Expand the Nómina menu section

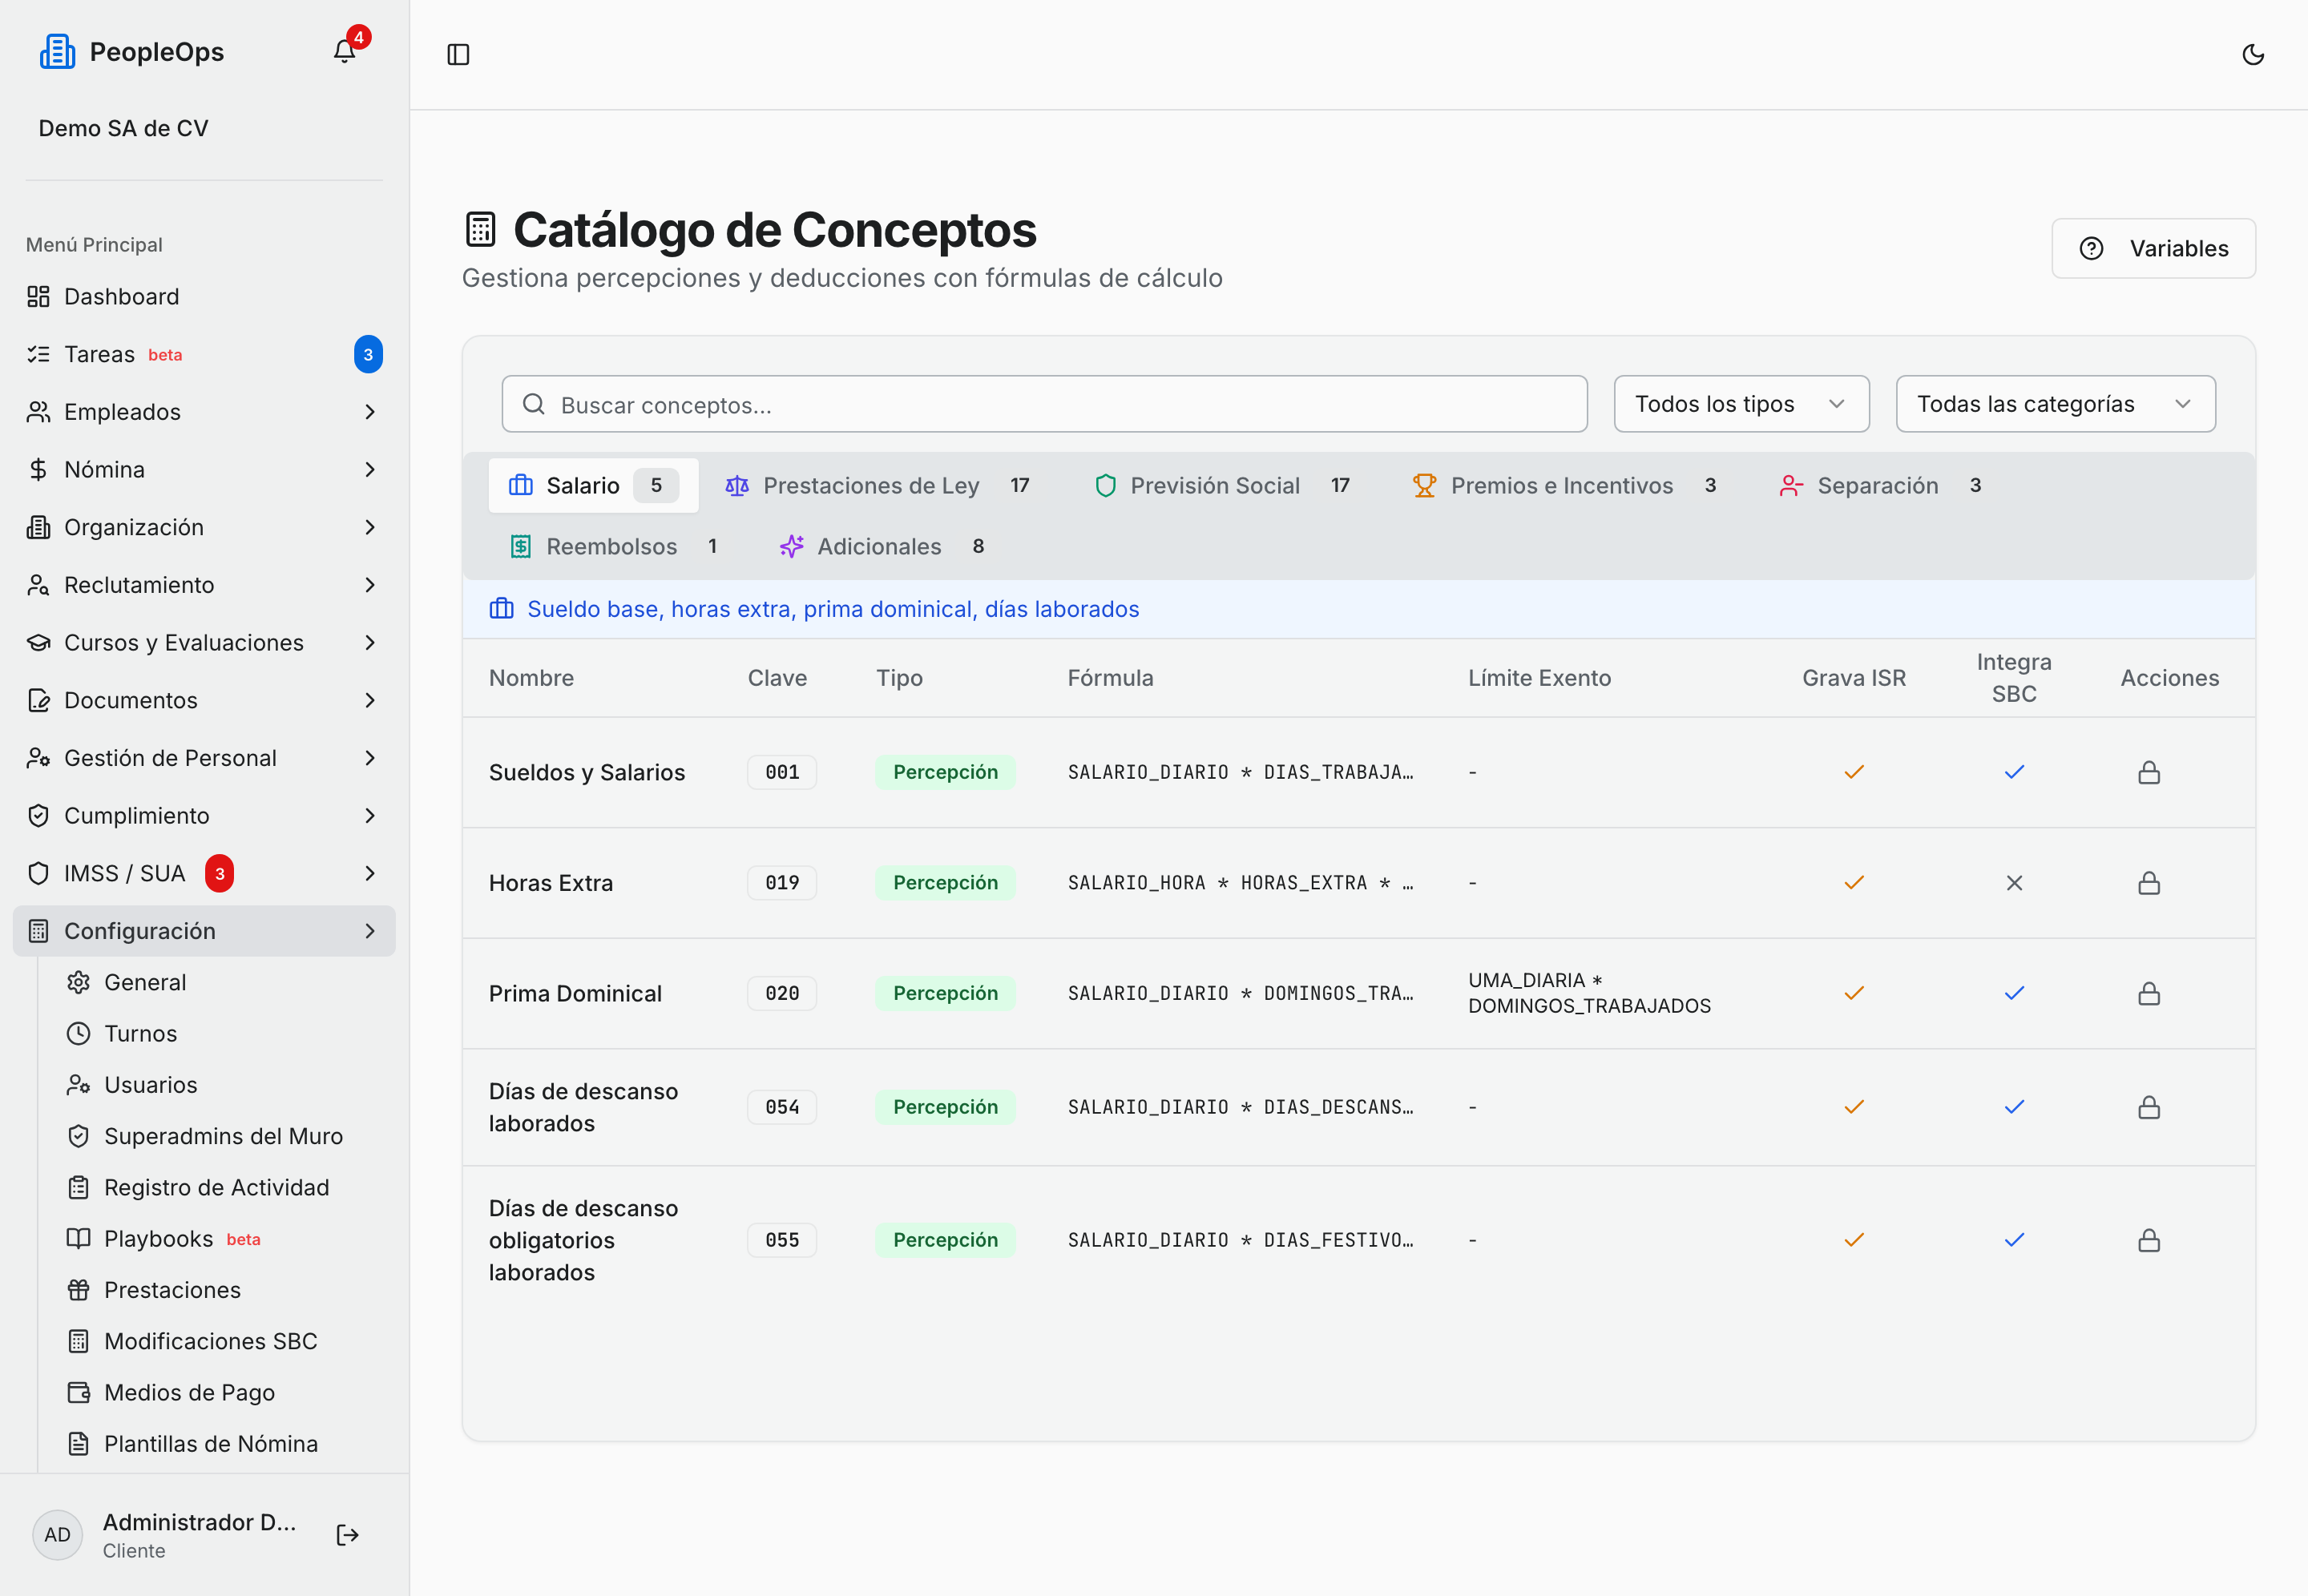pos(204,469)
